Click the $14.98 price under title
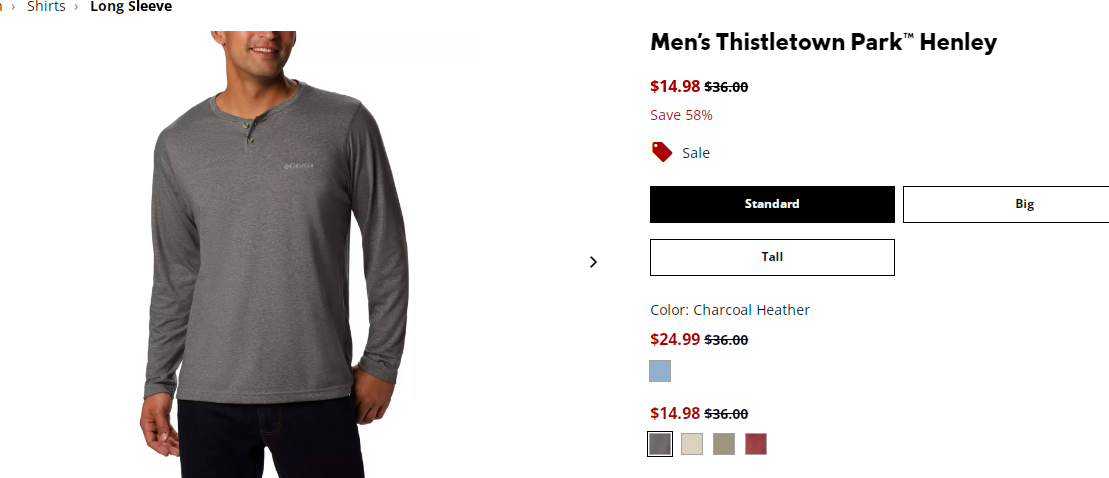The image size is (1109, 478). (x=675, y=86)
